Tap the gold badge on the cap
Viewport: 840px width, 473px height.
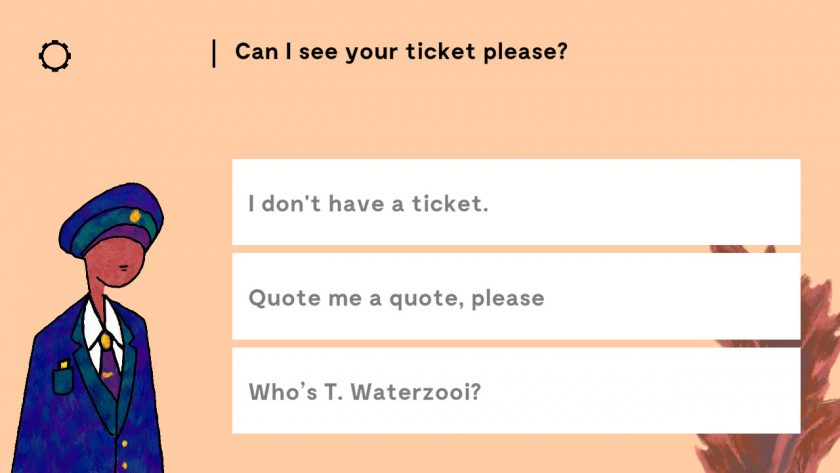[x=135, y=216]
